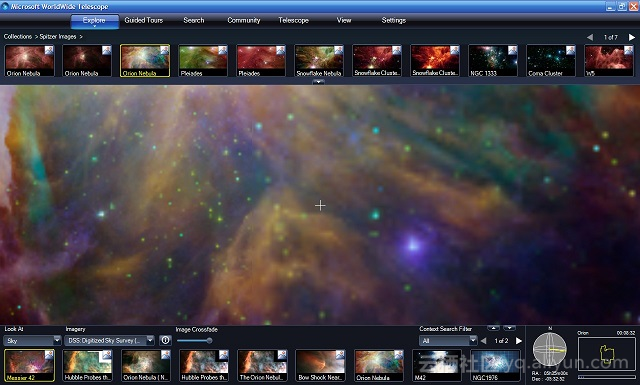Select the M42 thumbnail
Image resolution: width=640 pixels, height=385 pixels.
[437, 365]
